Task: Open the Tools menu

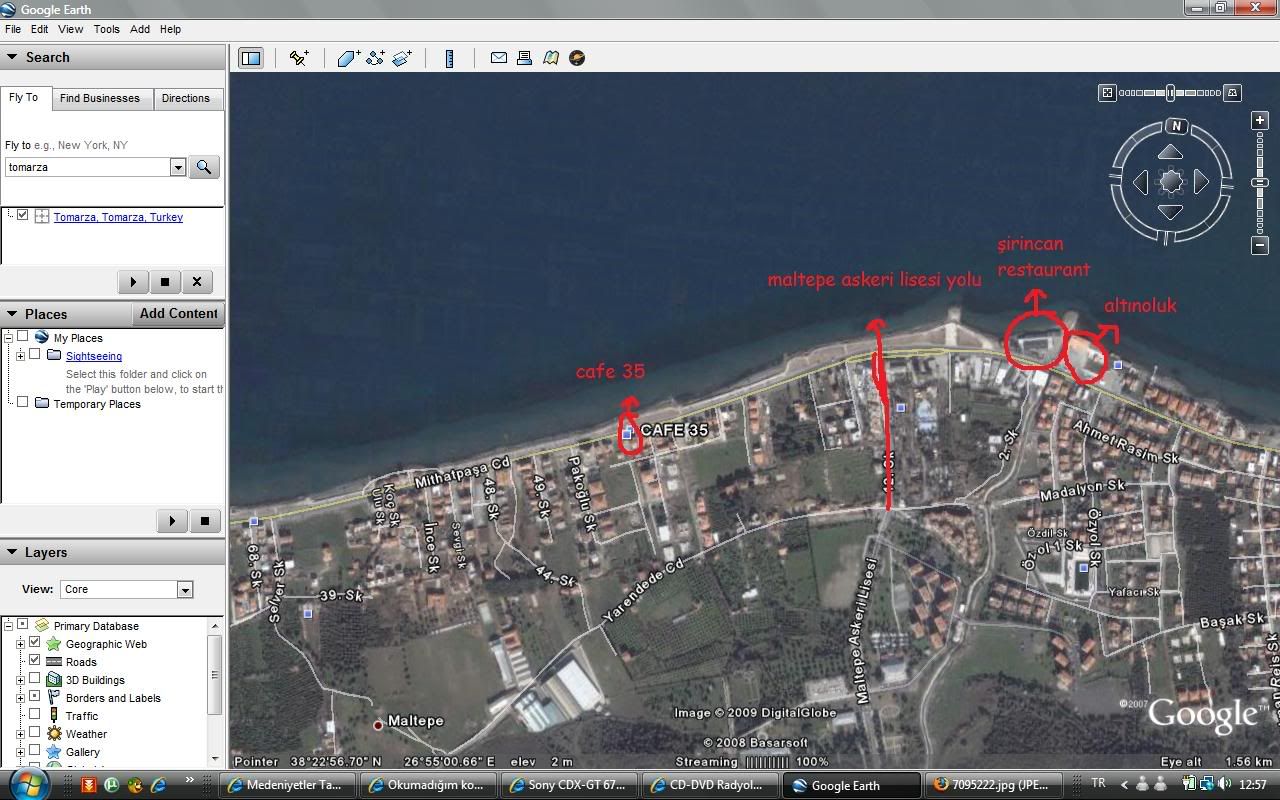Action: [106, 29]
